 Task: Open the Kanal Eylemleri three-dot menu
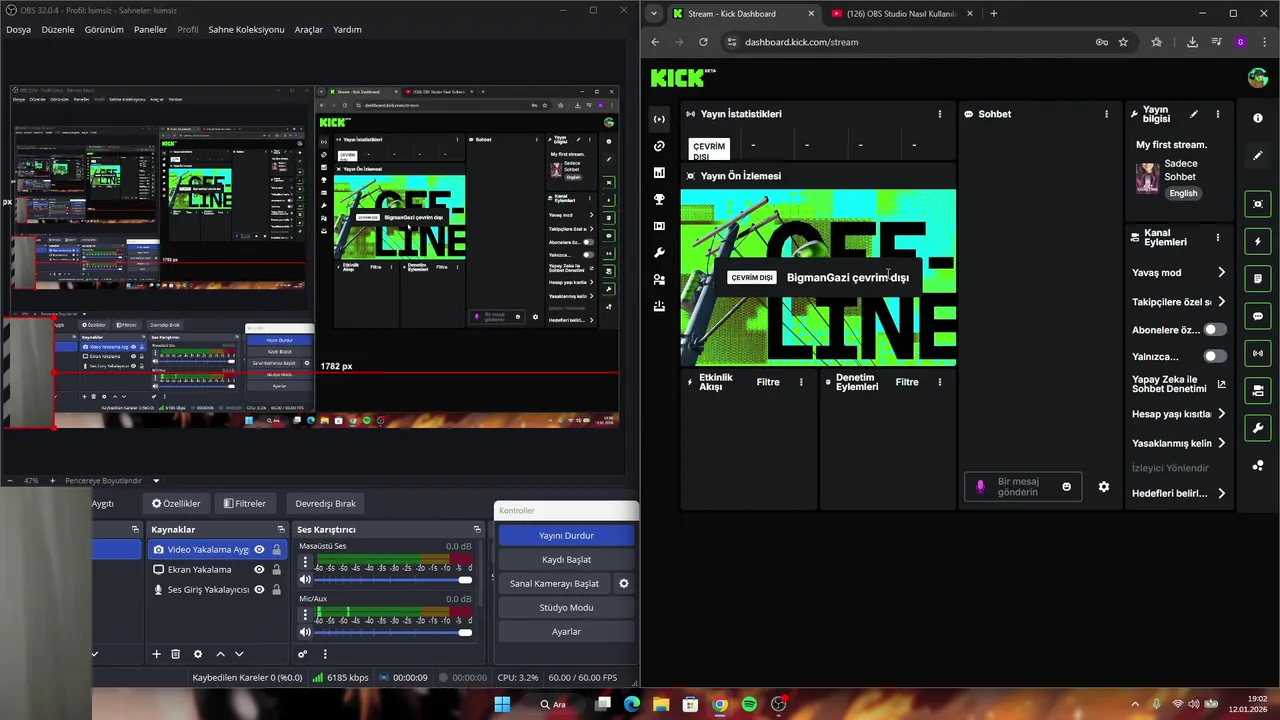tap(1217, 238)
